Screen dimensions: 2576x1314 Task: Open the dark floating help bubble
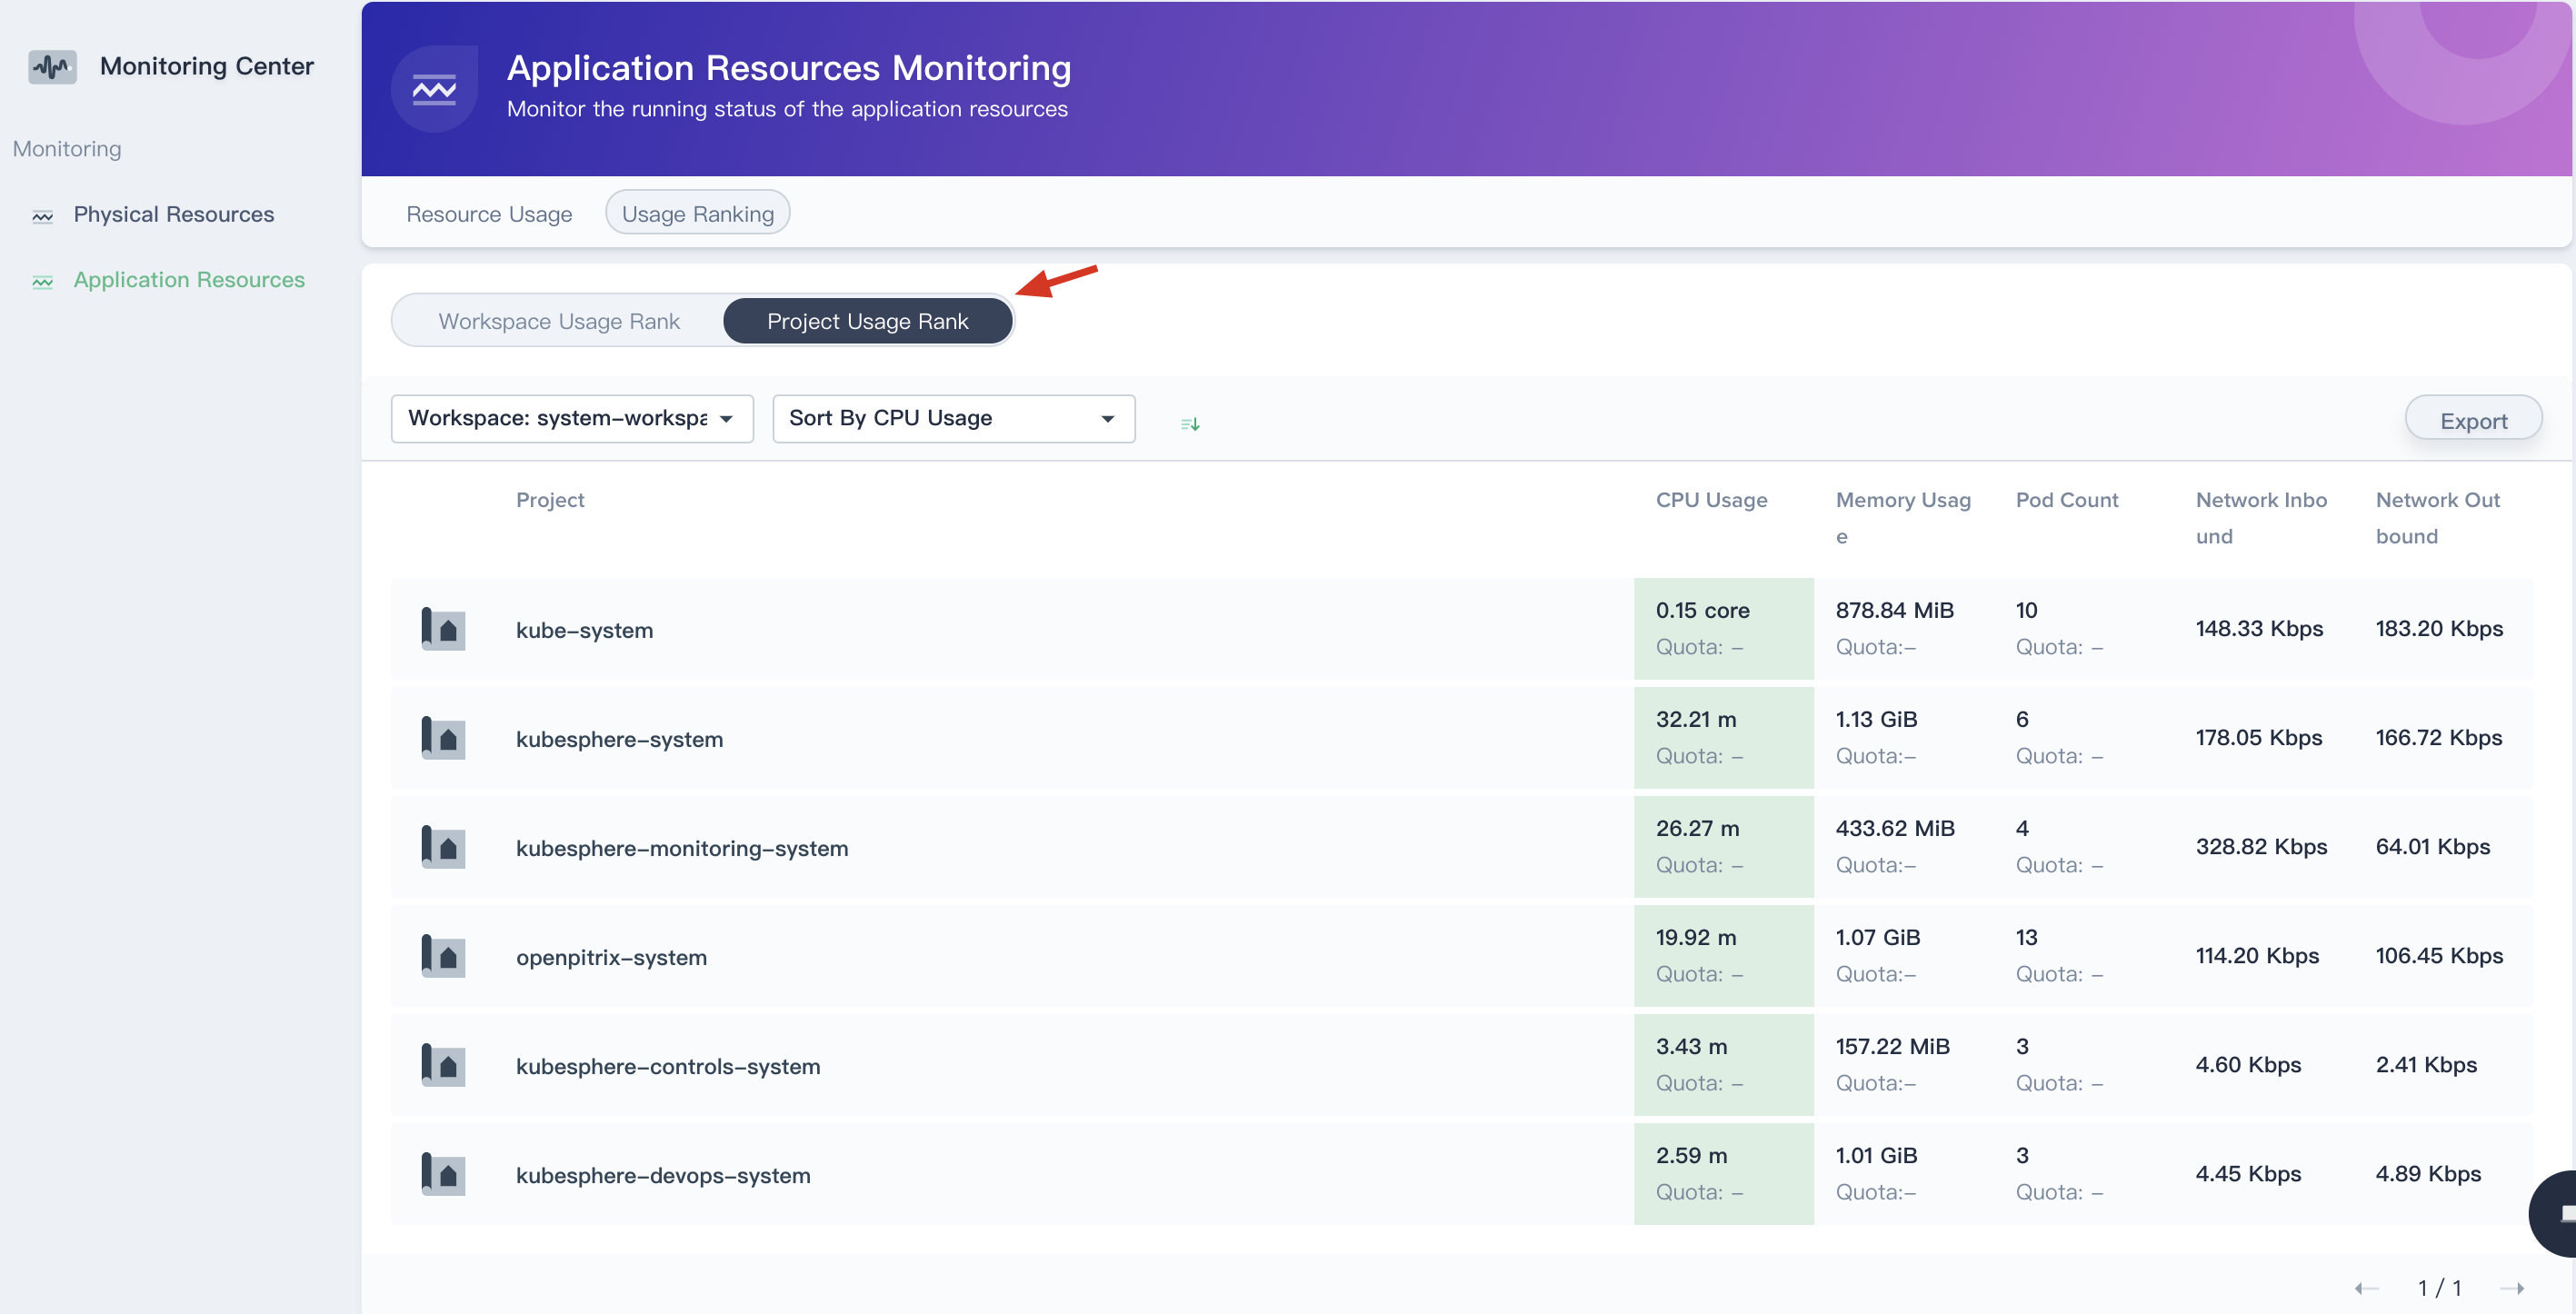pyautogui.click(x=2554, y=1213)
